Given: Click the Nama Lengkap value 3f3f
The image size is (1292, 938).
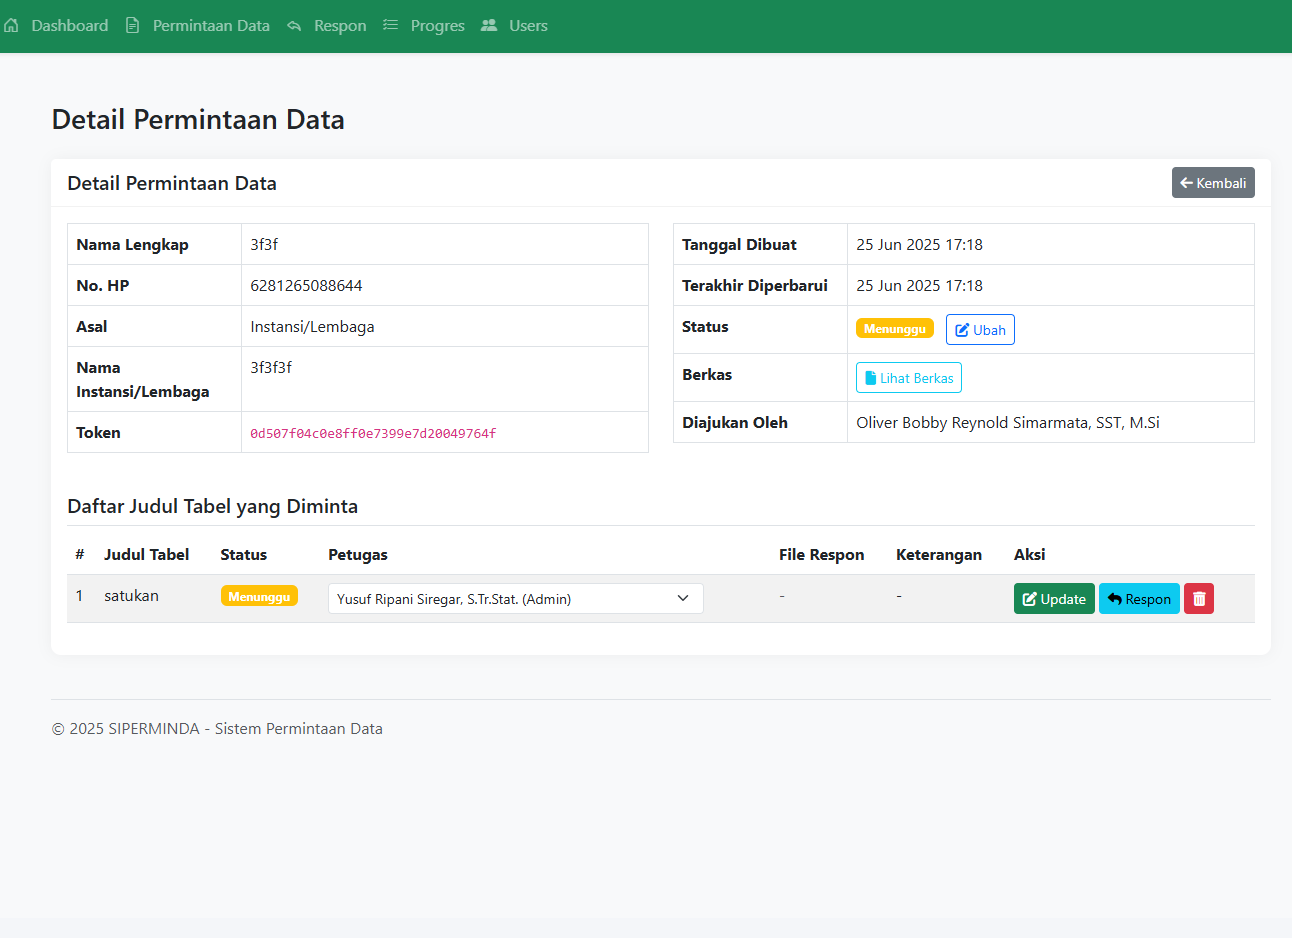Looking at the screenshot, I should [x=264, y=245].
